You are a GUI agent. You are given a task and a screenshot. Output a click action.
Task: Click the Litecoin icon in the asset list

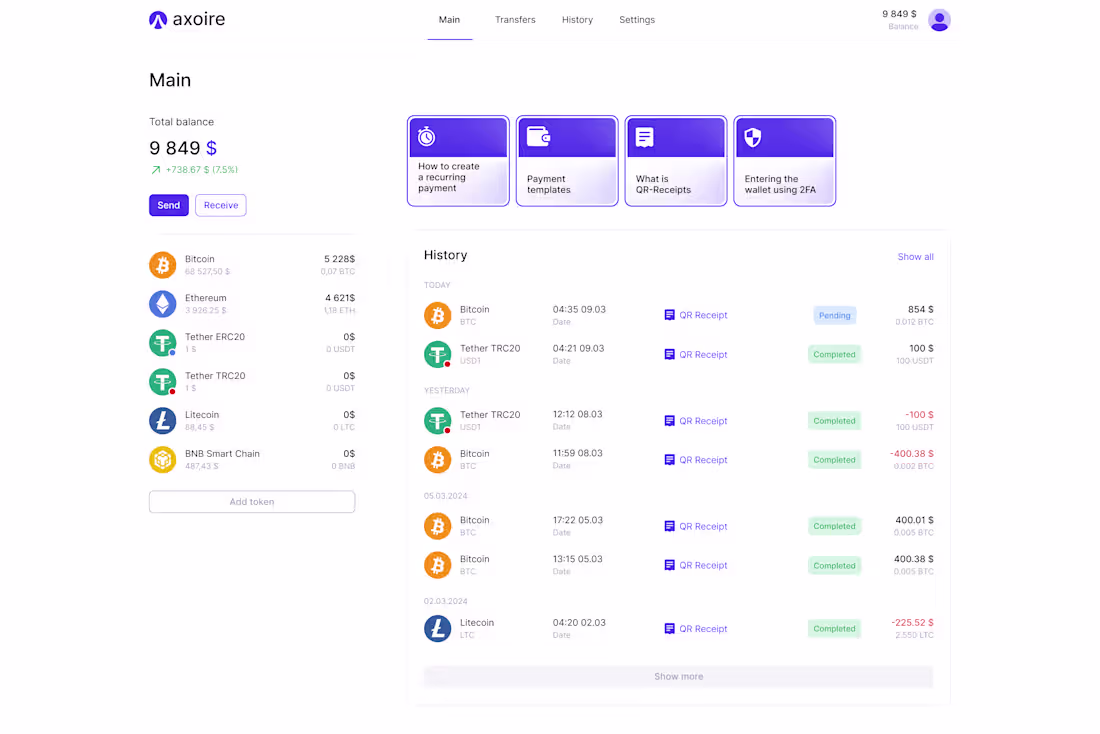(163, 420)
